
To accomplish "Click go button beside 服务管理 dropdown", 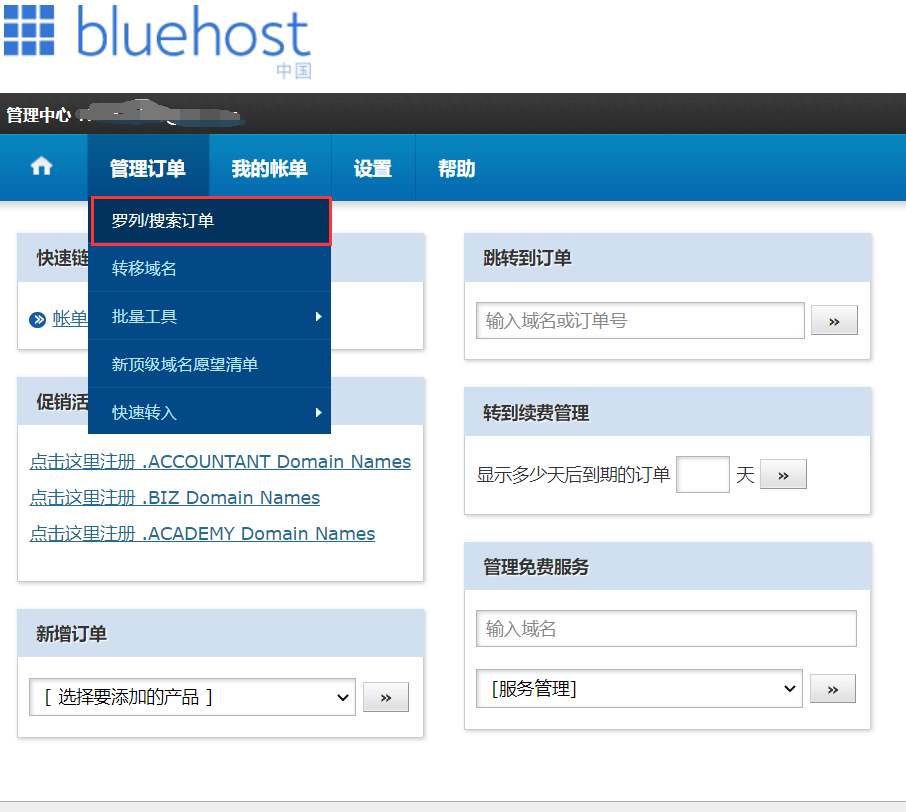I will pos(833,688).
